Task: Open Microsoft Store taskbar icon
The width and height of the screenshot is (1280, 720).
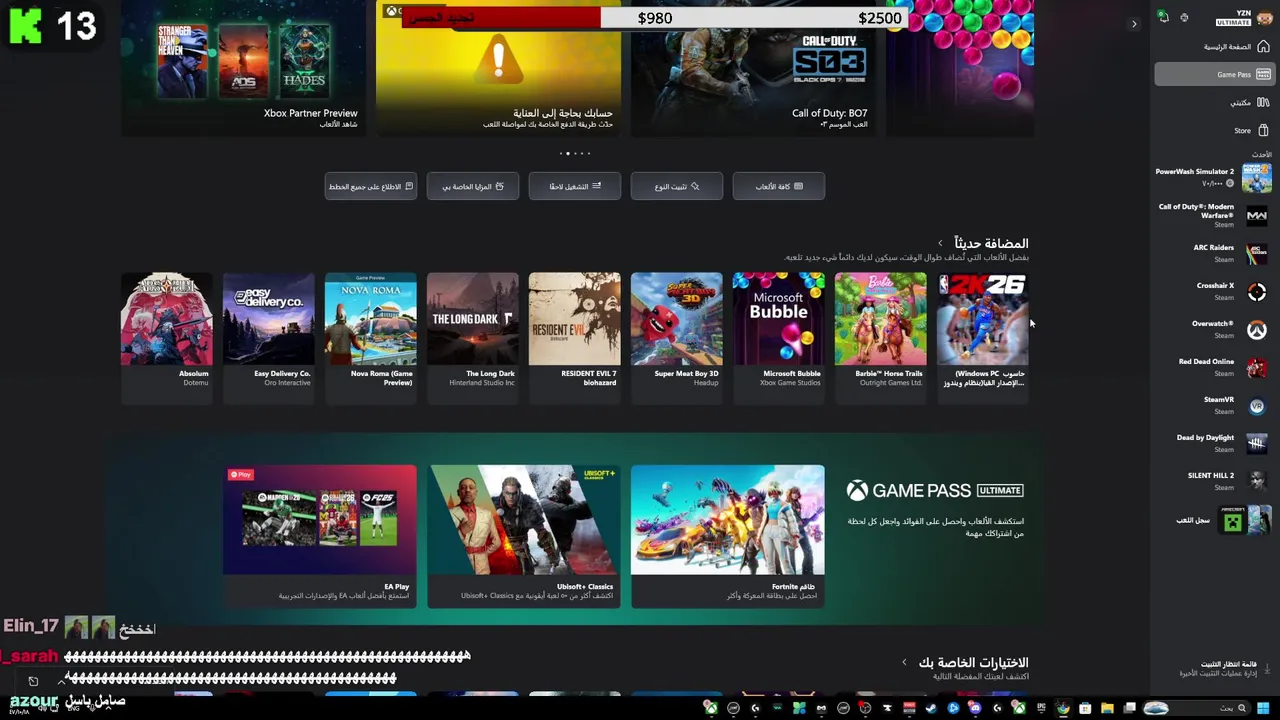Action: [x=1085, y=708]
